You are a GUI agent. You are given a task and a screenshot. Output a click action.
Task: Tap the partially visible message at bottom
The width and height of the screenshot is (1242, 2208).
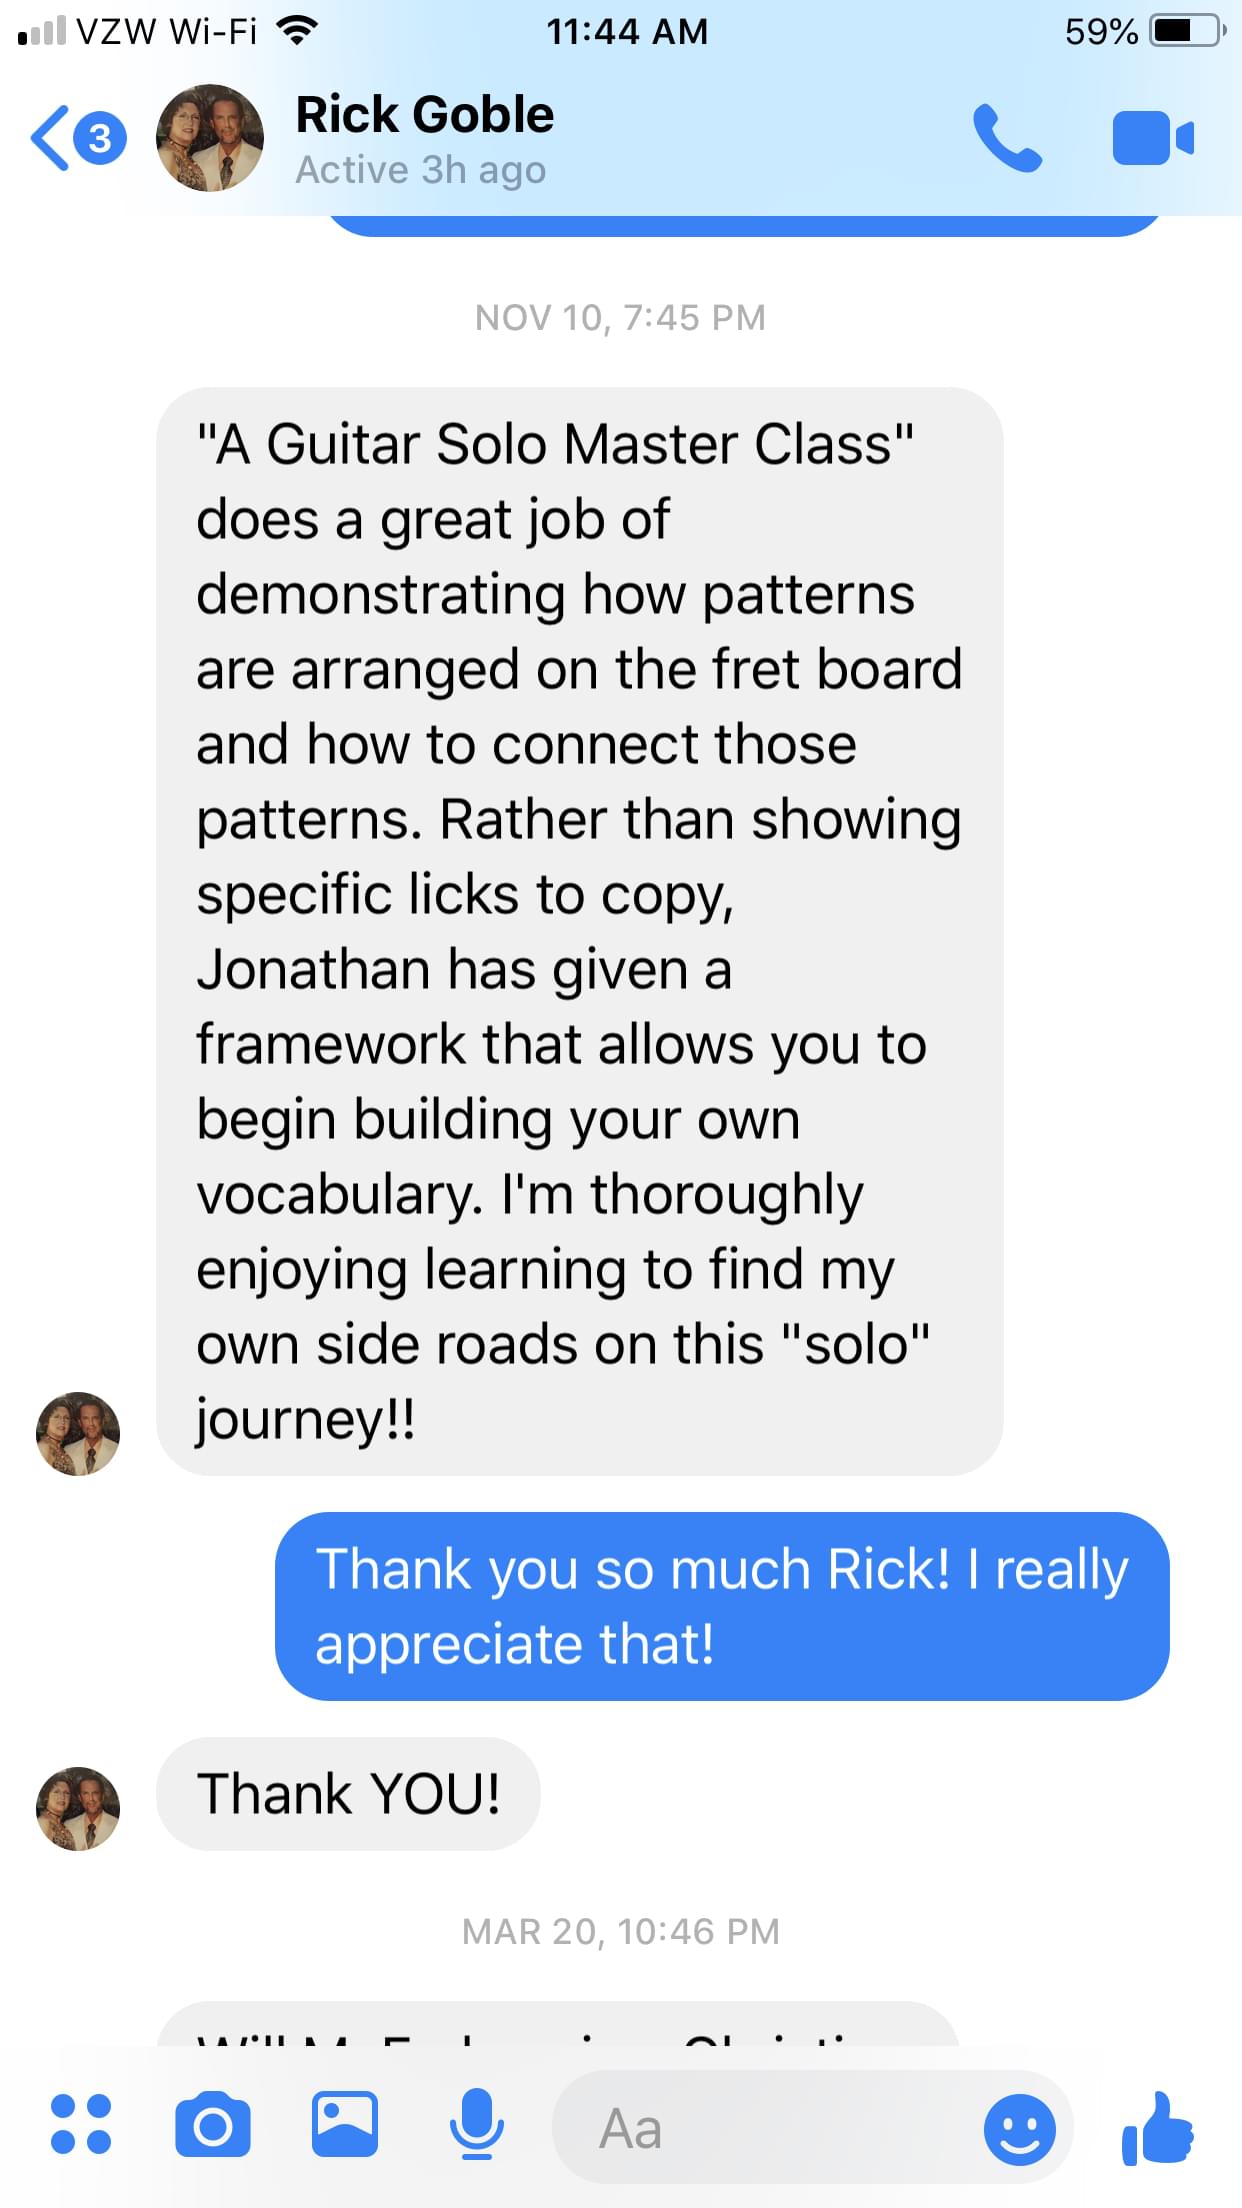tap(558, 2023)
